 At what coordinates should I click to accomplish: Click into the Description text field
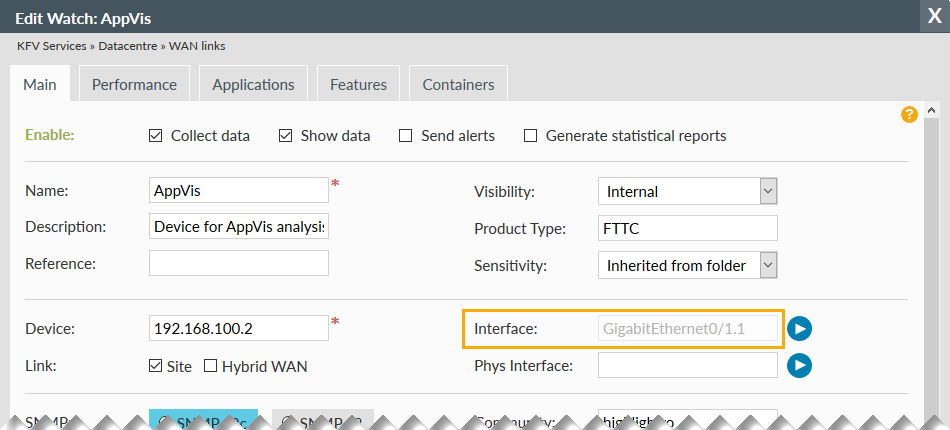(x=238, y=227)
